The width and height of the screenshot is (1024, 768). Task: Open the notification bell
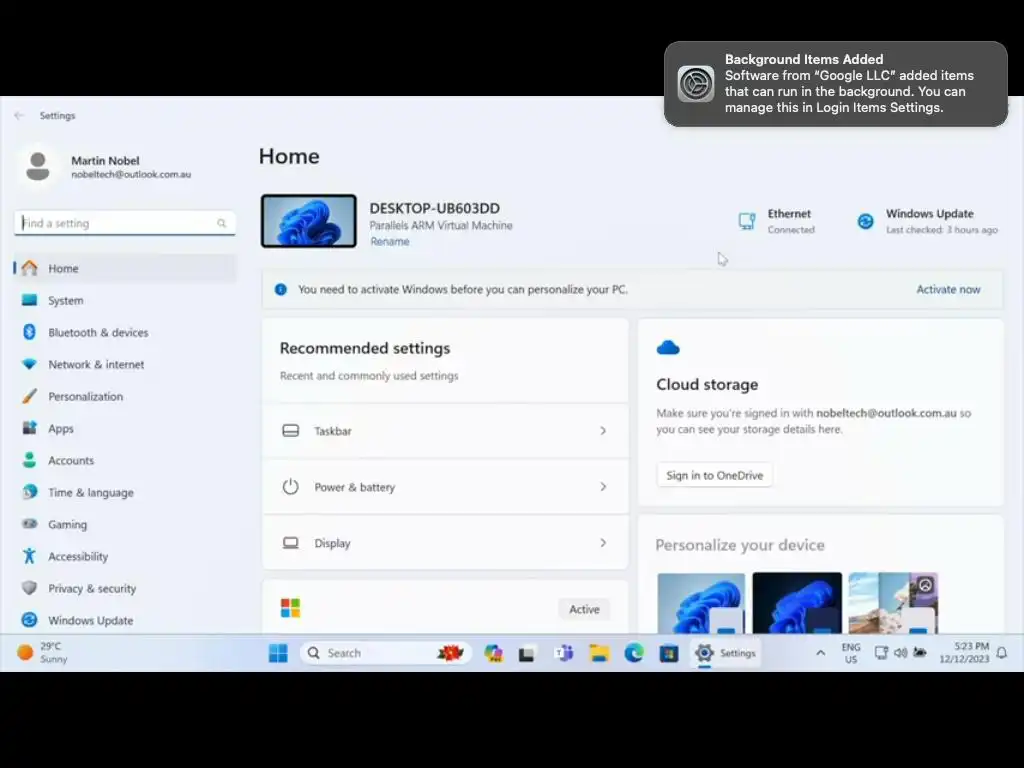[x=1002, y=653]
